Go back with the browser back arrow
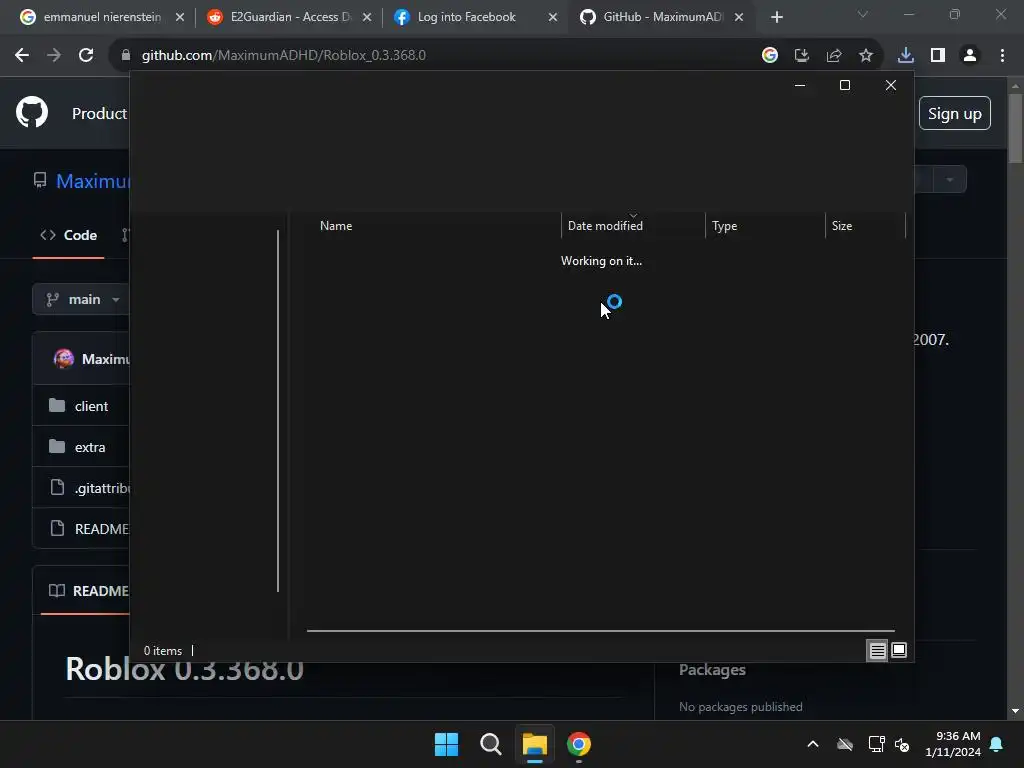The image size is (1024, 768). click(x=22, y=56)
